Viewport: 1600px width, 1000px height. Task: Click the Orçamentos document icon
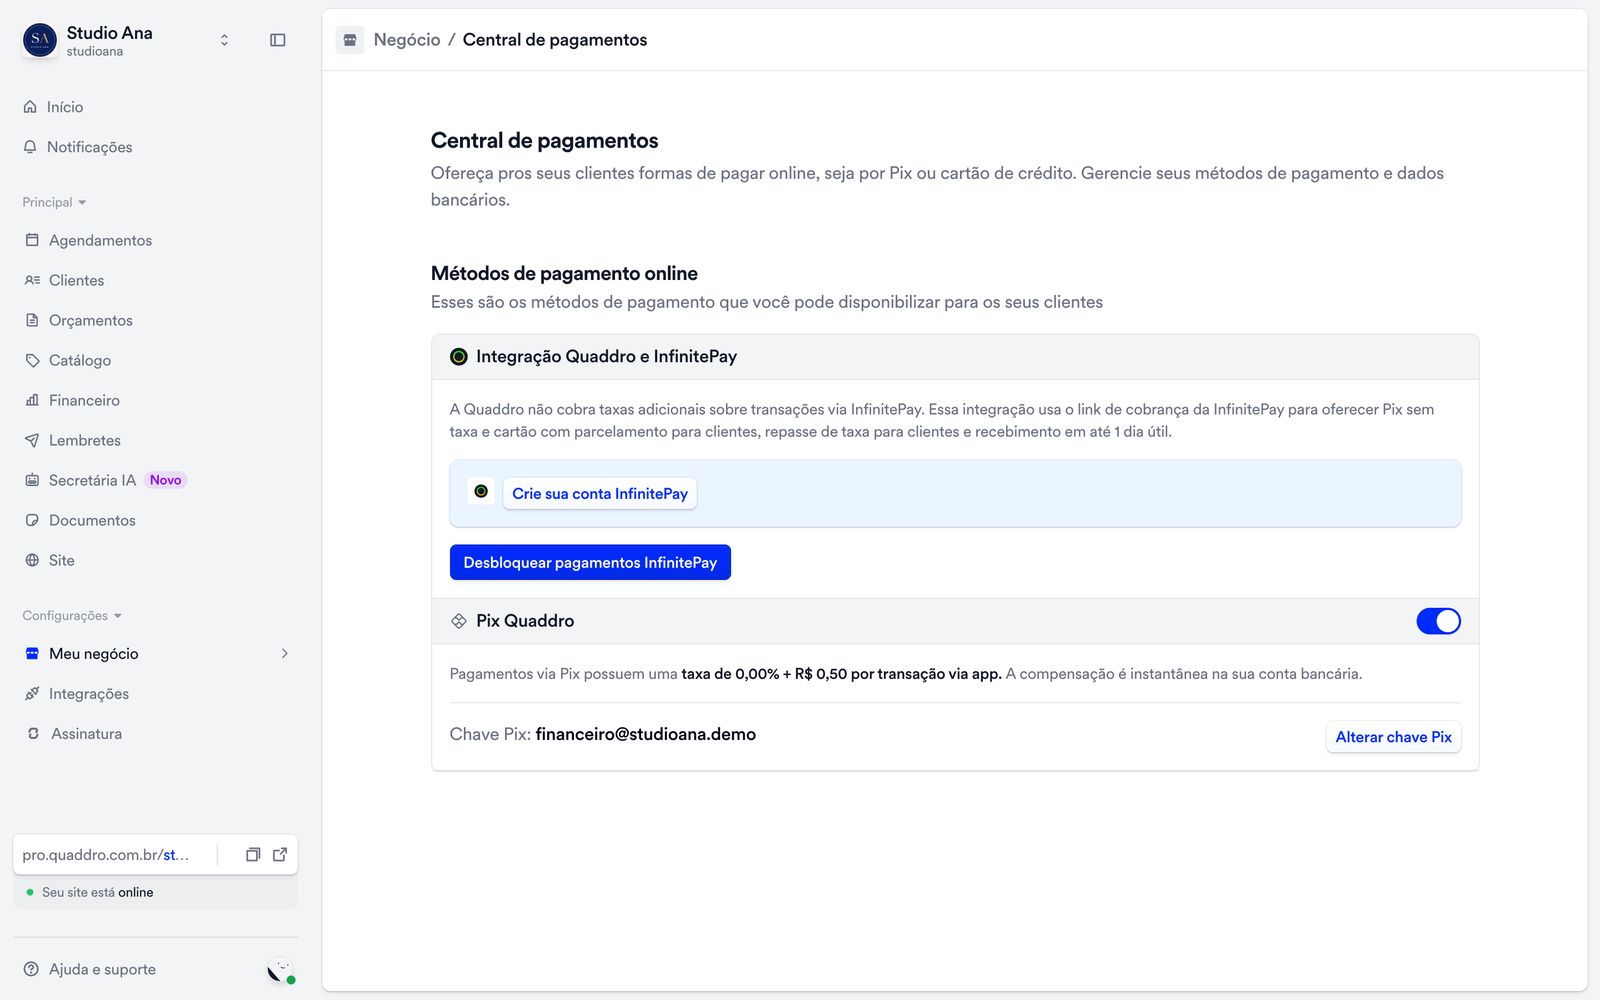pos(32,320)
